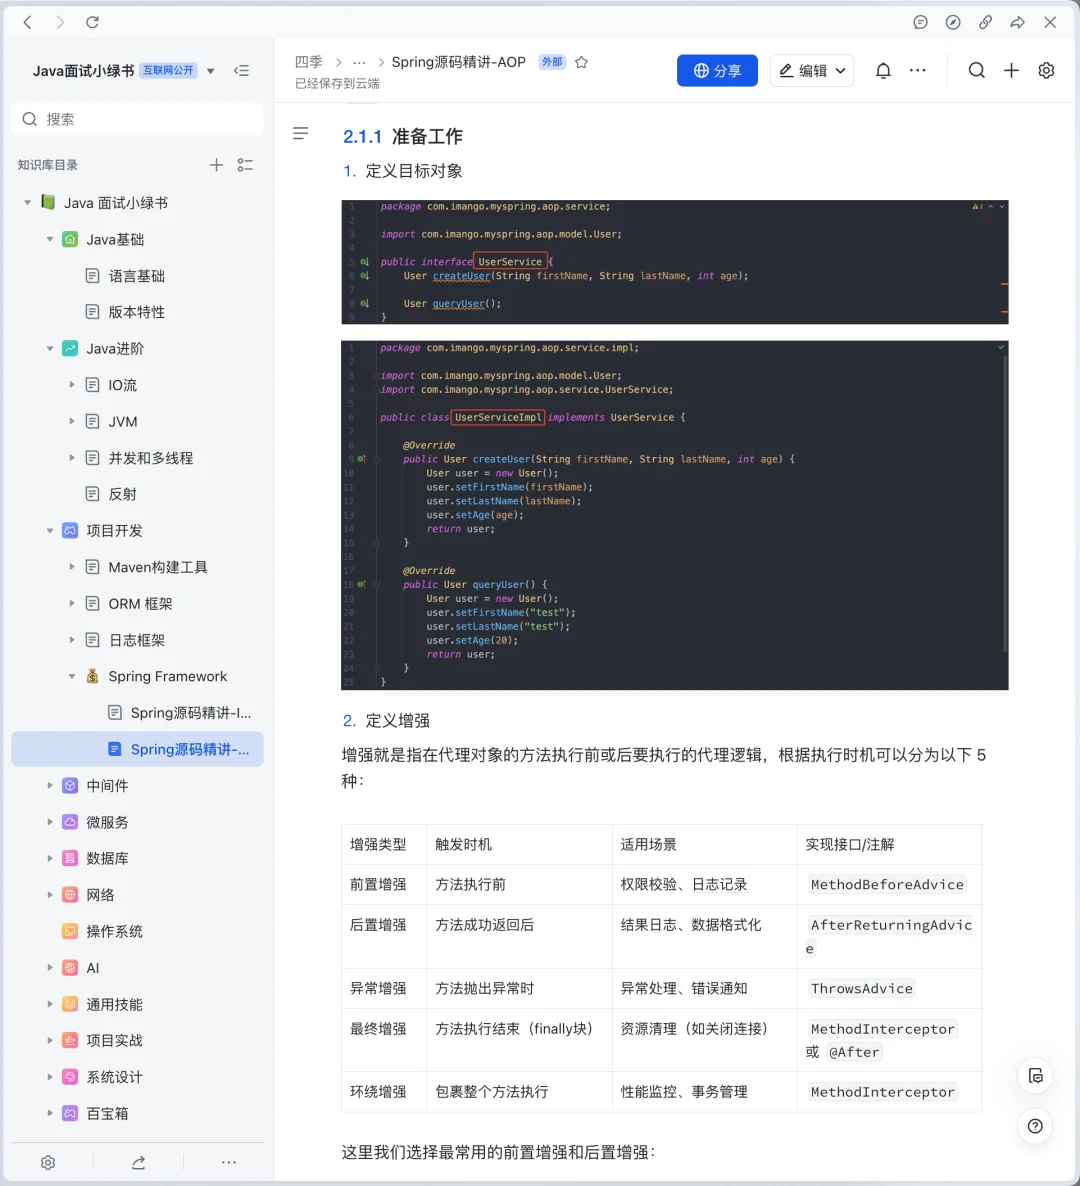Create a new document with the plus icon

pyautogui.click(x=1011, y=70)
